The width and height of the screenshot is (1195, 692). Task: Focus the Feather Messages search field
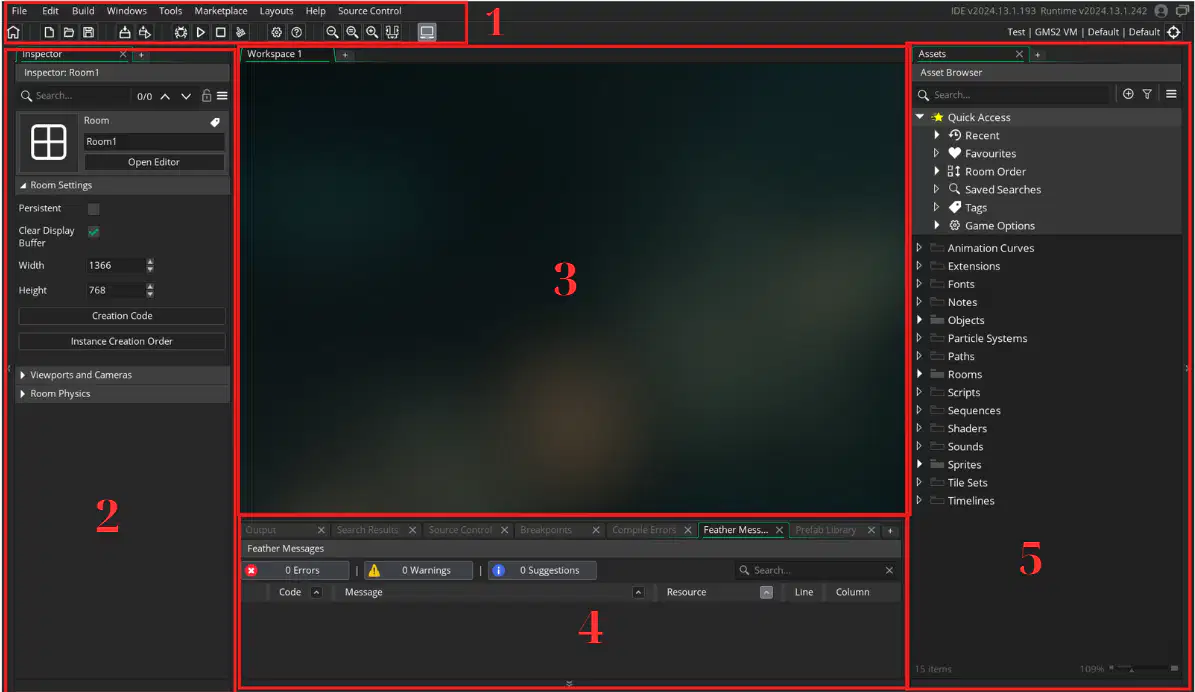817,570
